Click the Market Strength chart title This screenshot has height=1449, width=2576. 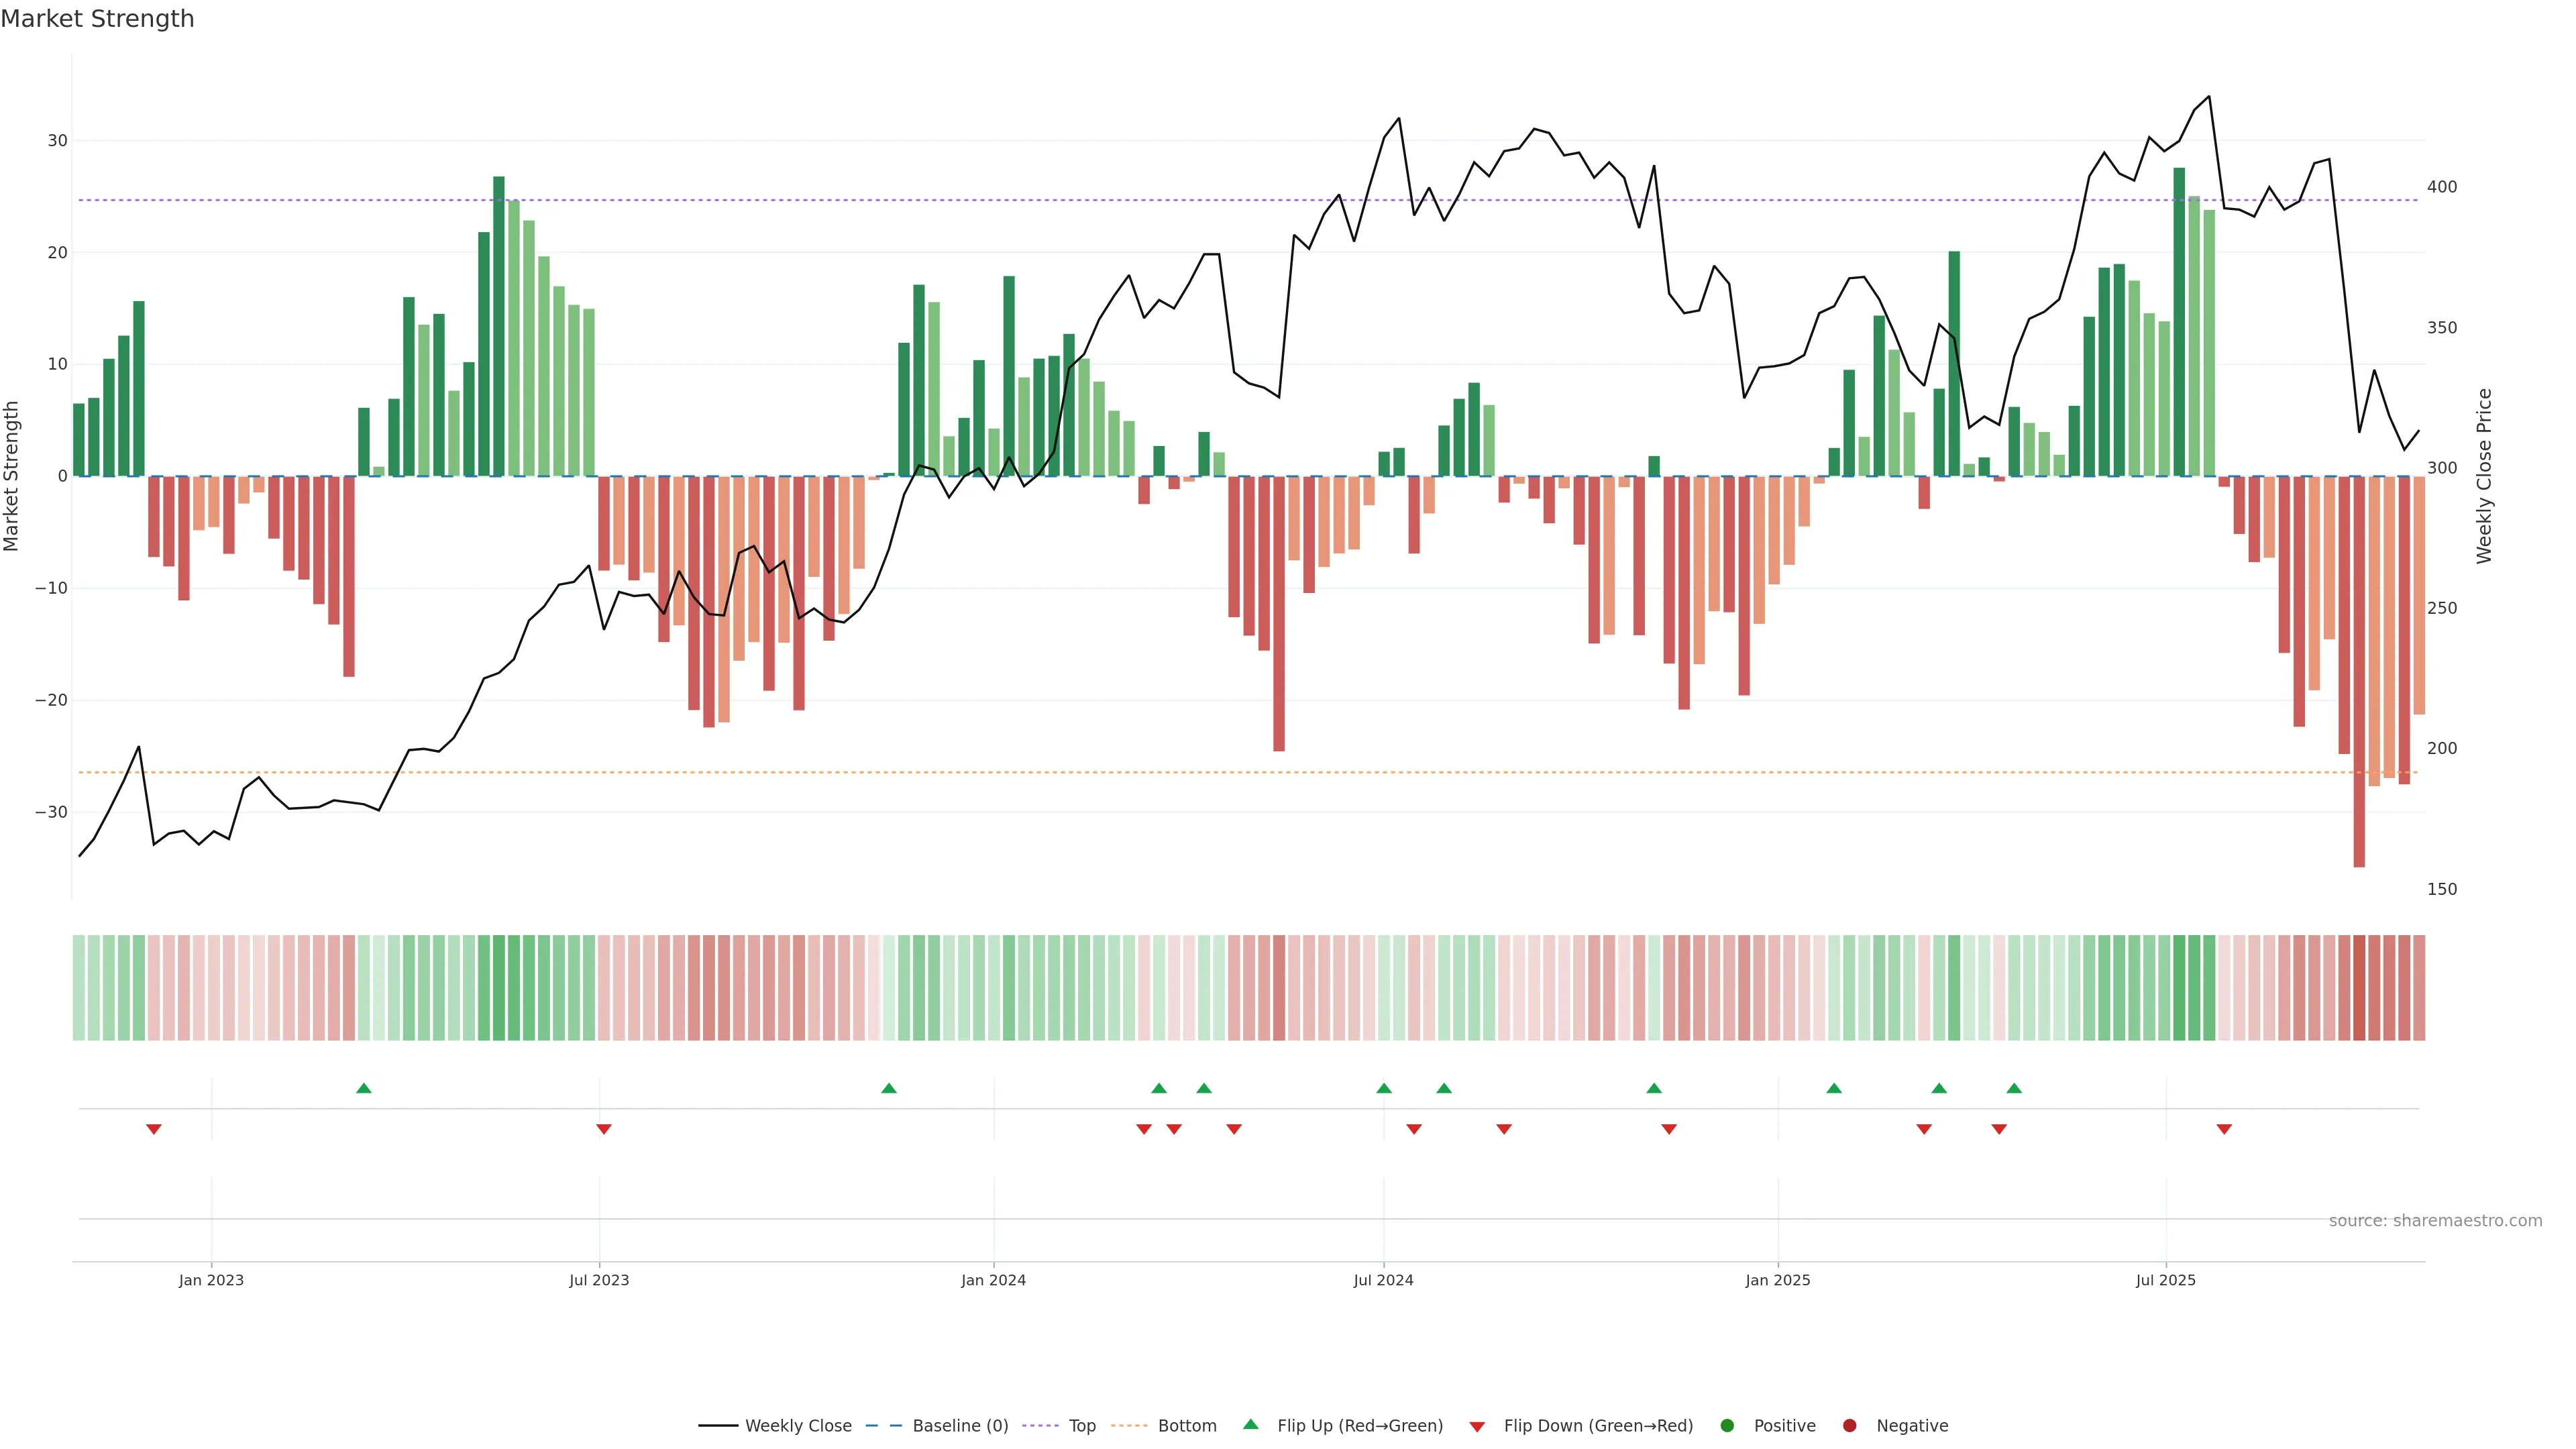[x=97, y=19]
